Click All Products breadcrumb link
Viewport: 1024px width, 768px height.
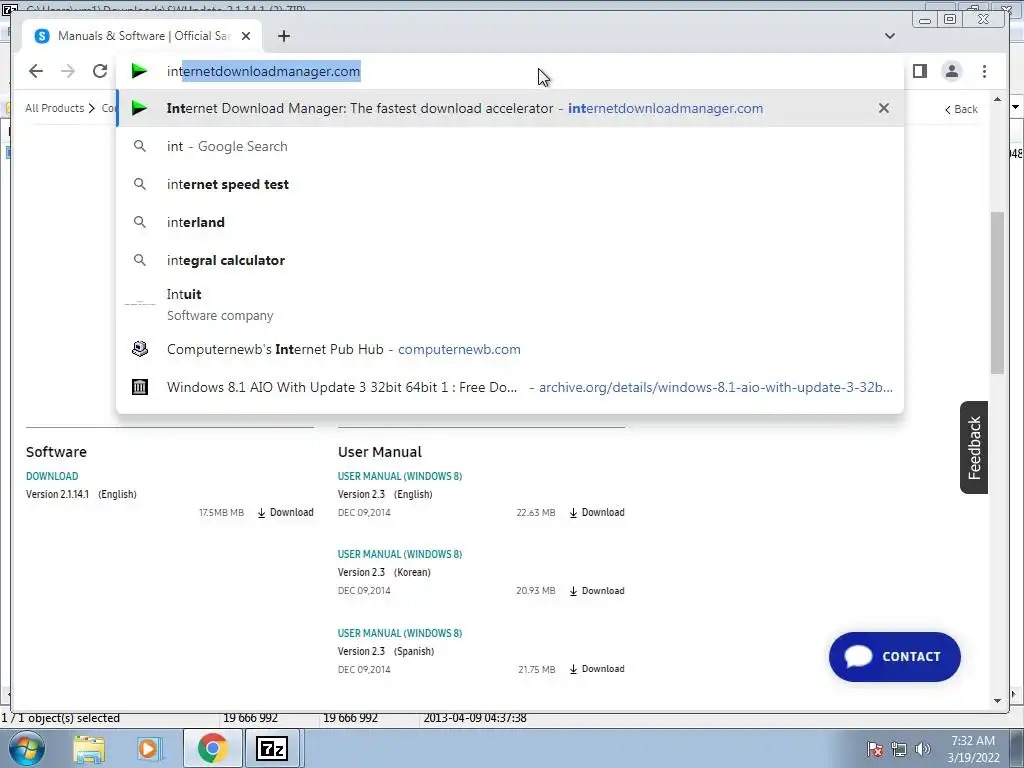click(x=54, y=108)
